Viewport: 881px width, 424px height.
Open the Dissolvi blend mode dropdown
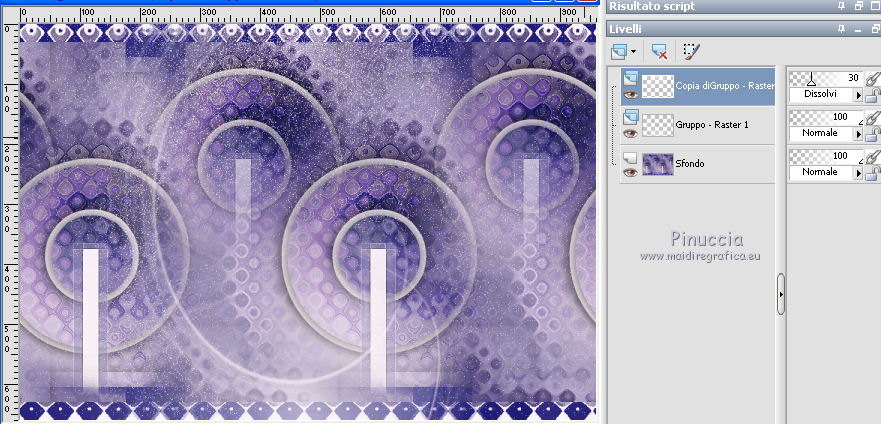(x=858, y=95)
